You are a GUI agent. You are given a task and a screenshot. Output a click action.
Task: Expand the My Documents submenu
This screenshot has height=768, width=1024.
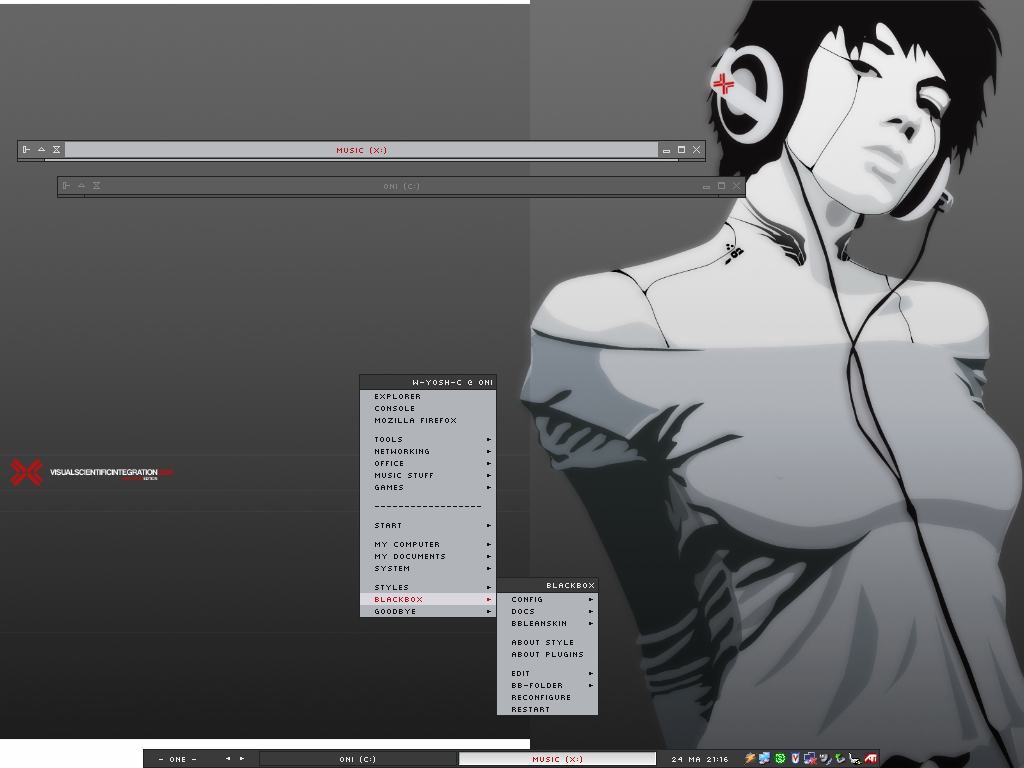tap(428, 556)
